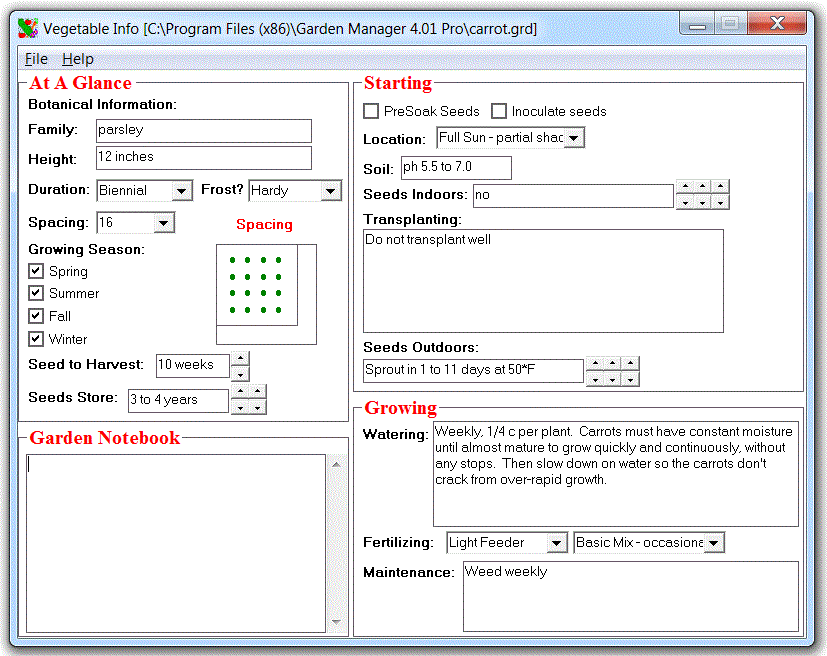Click the Growing Season label
This screenshot has width=827, height=656.
coord(86,249)
